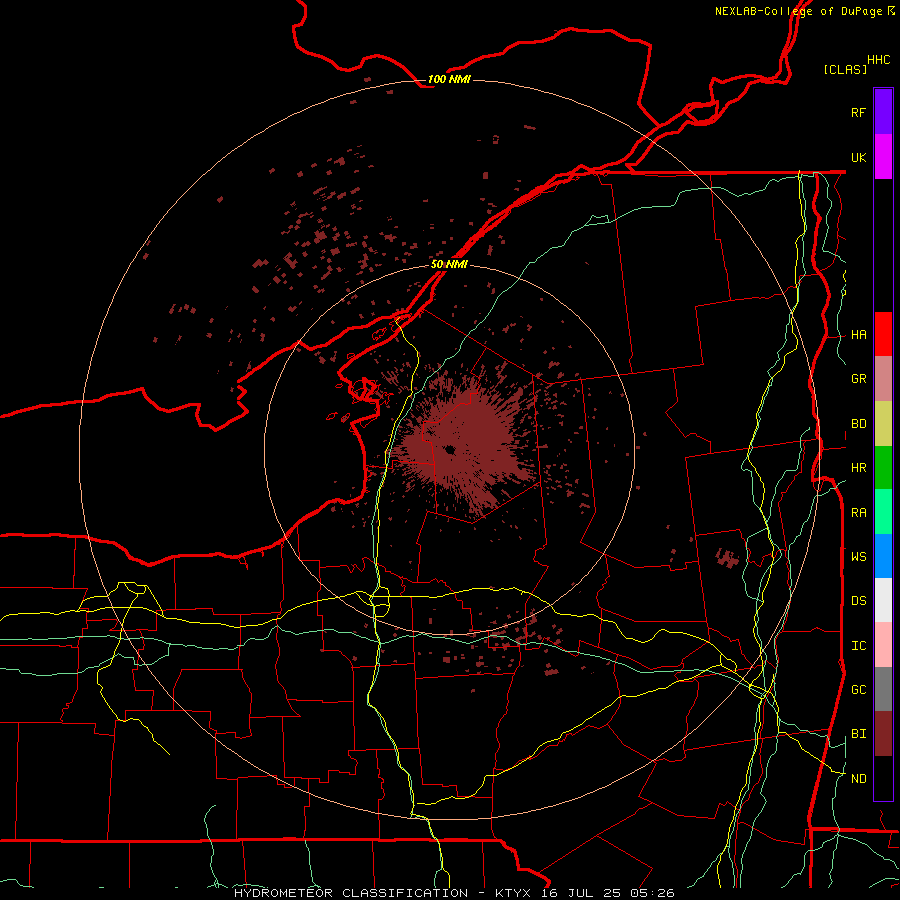The image size is (900, 900).
Task: Click the HA legend label
Action: (858, 335)
